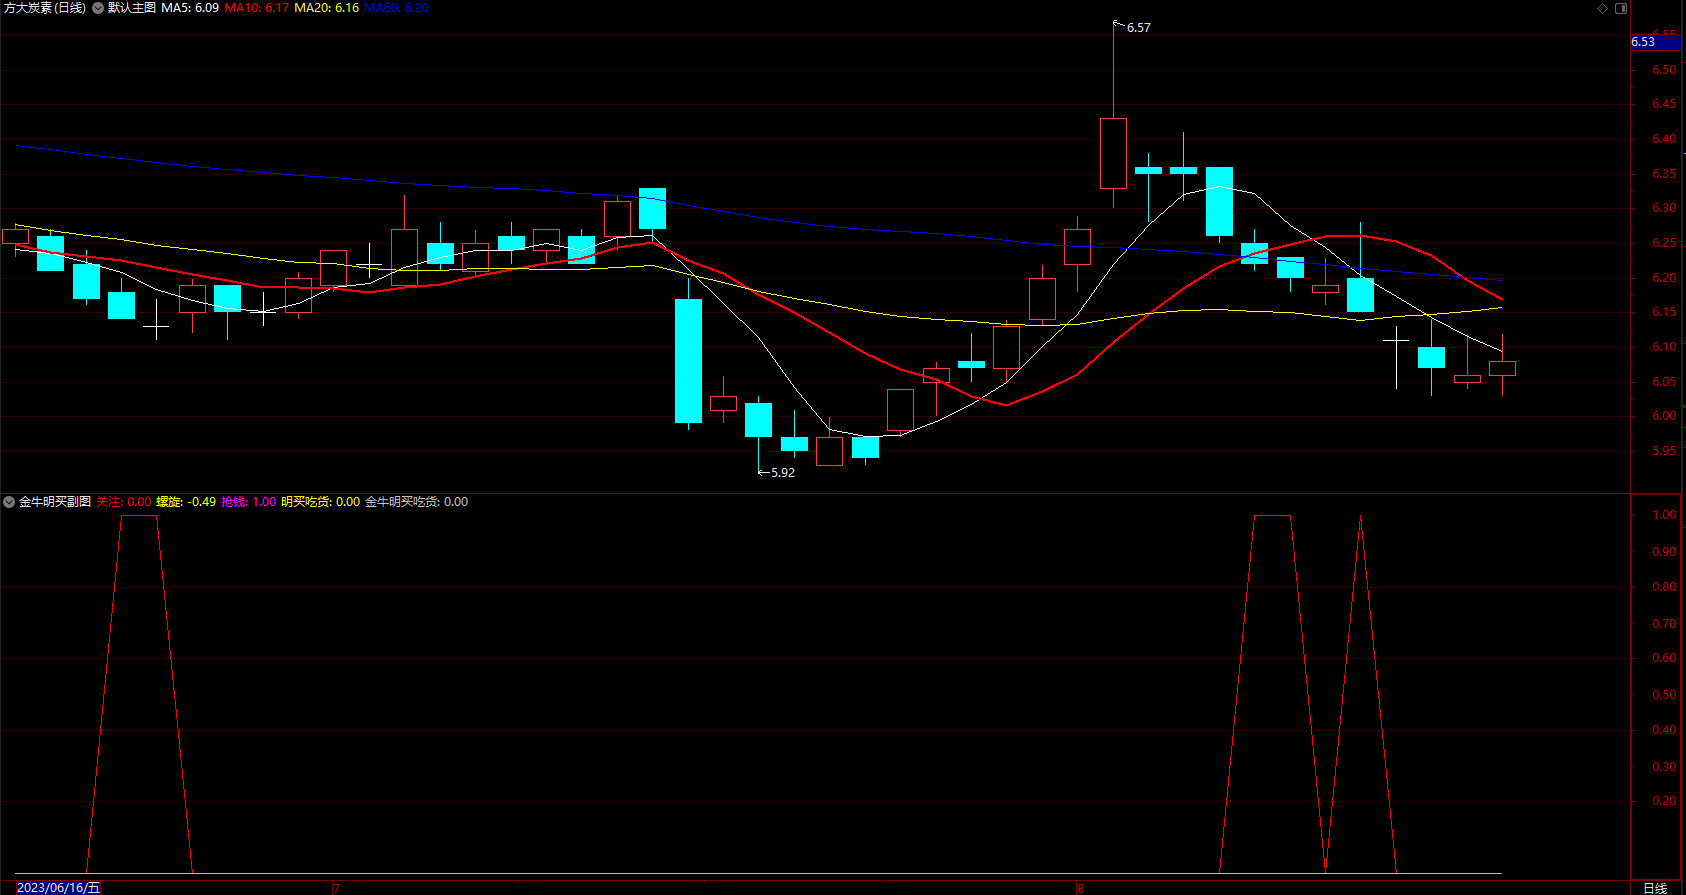
Task: Click the 金牛明买副图 sub-chart name
Action: tap(55, 502)
